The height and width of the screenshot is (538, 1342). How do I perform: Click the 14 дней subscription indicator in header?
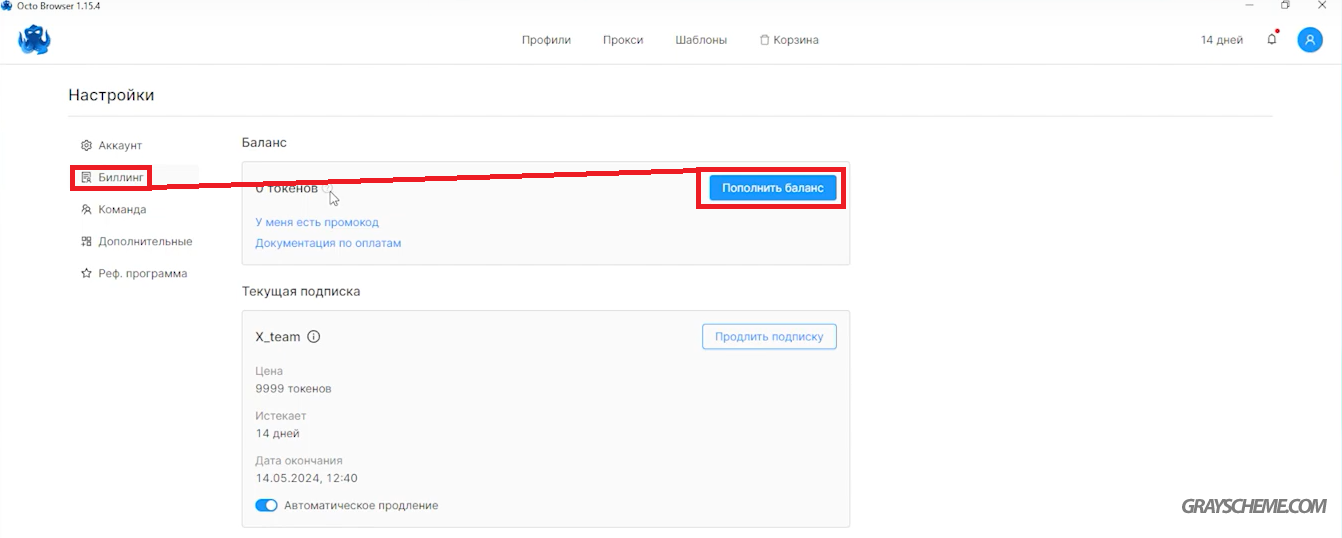[1222, 40]
